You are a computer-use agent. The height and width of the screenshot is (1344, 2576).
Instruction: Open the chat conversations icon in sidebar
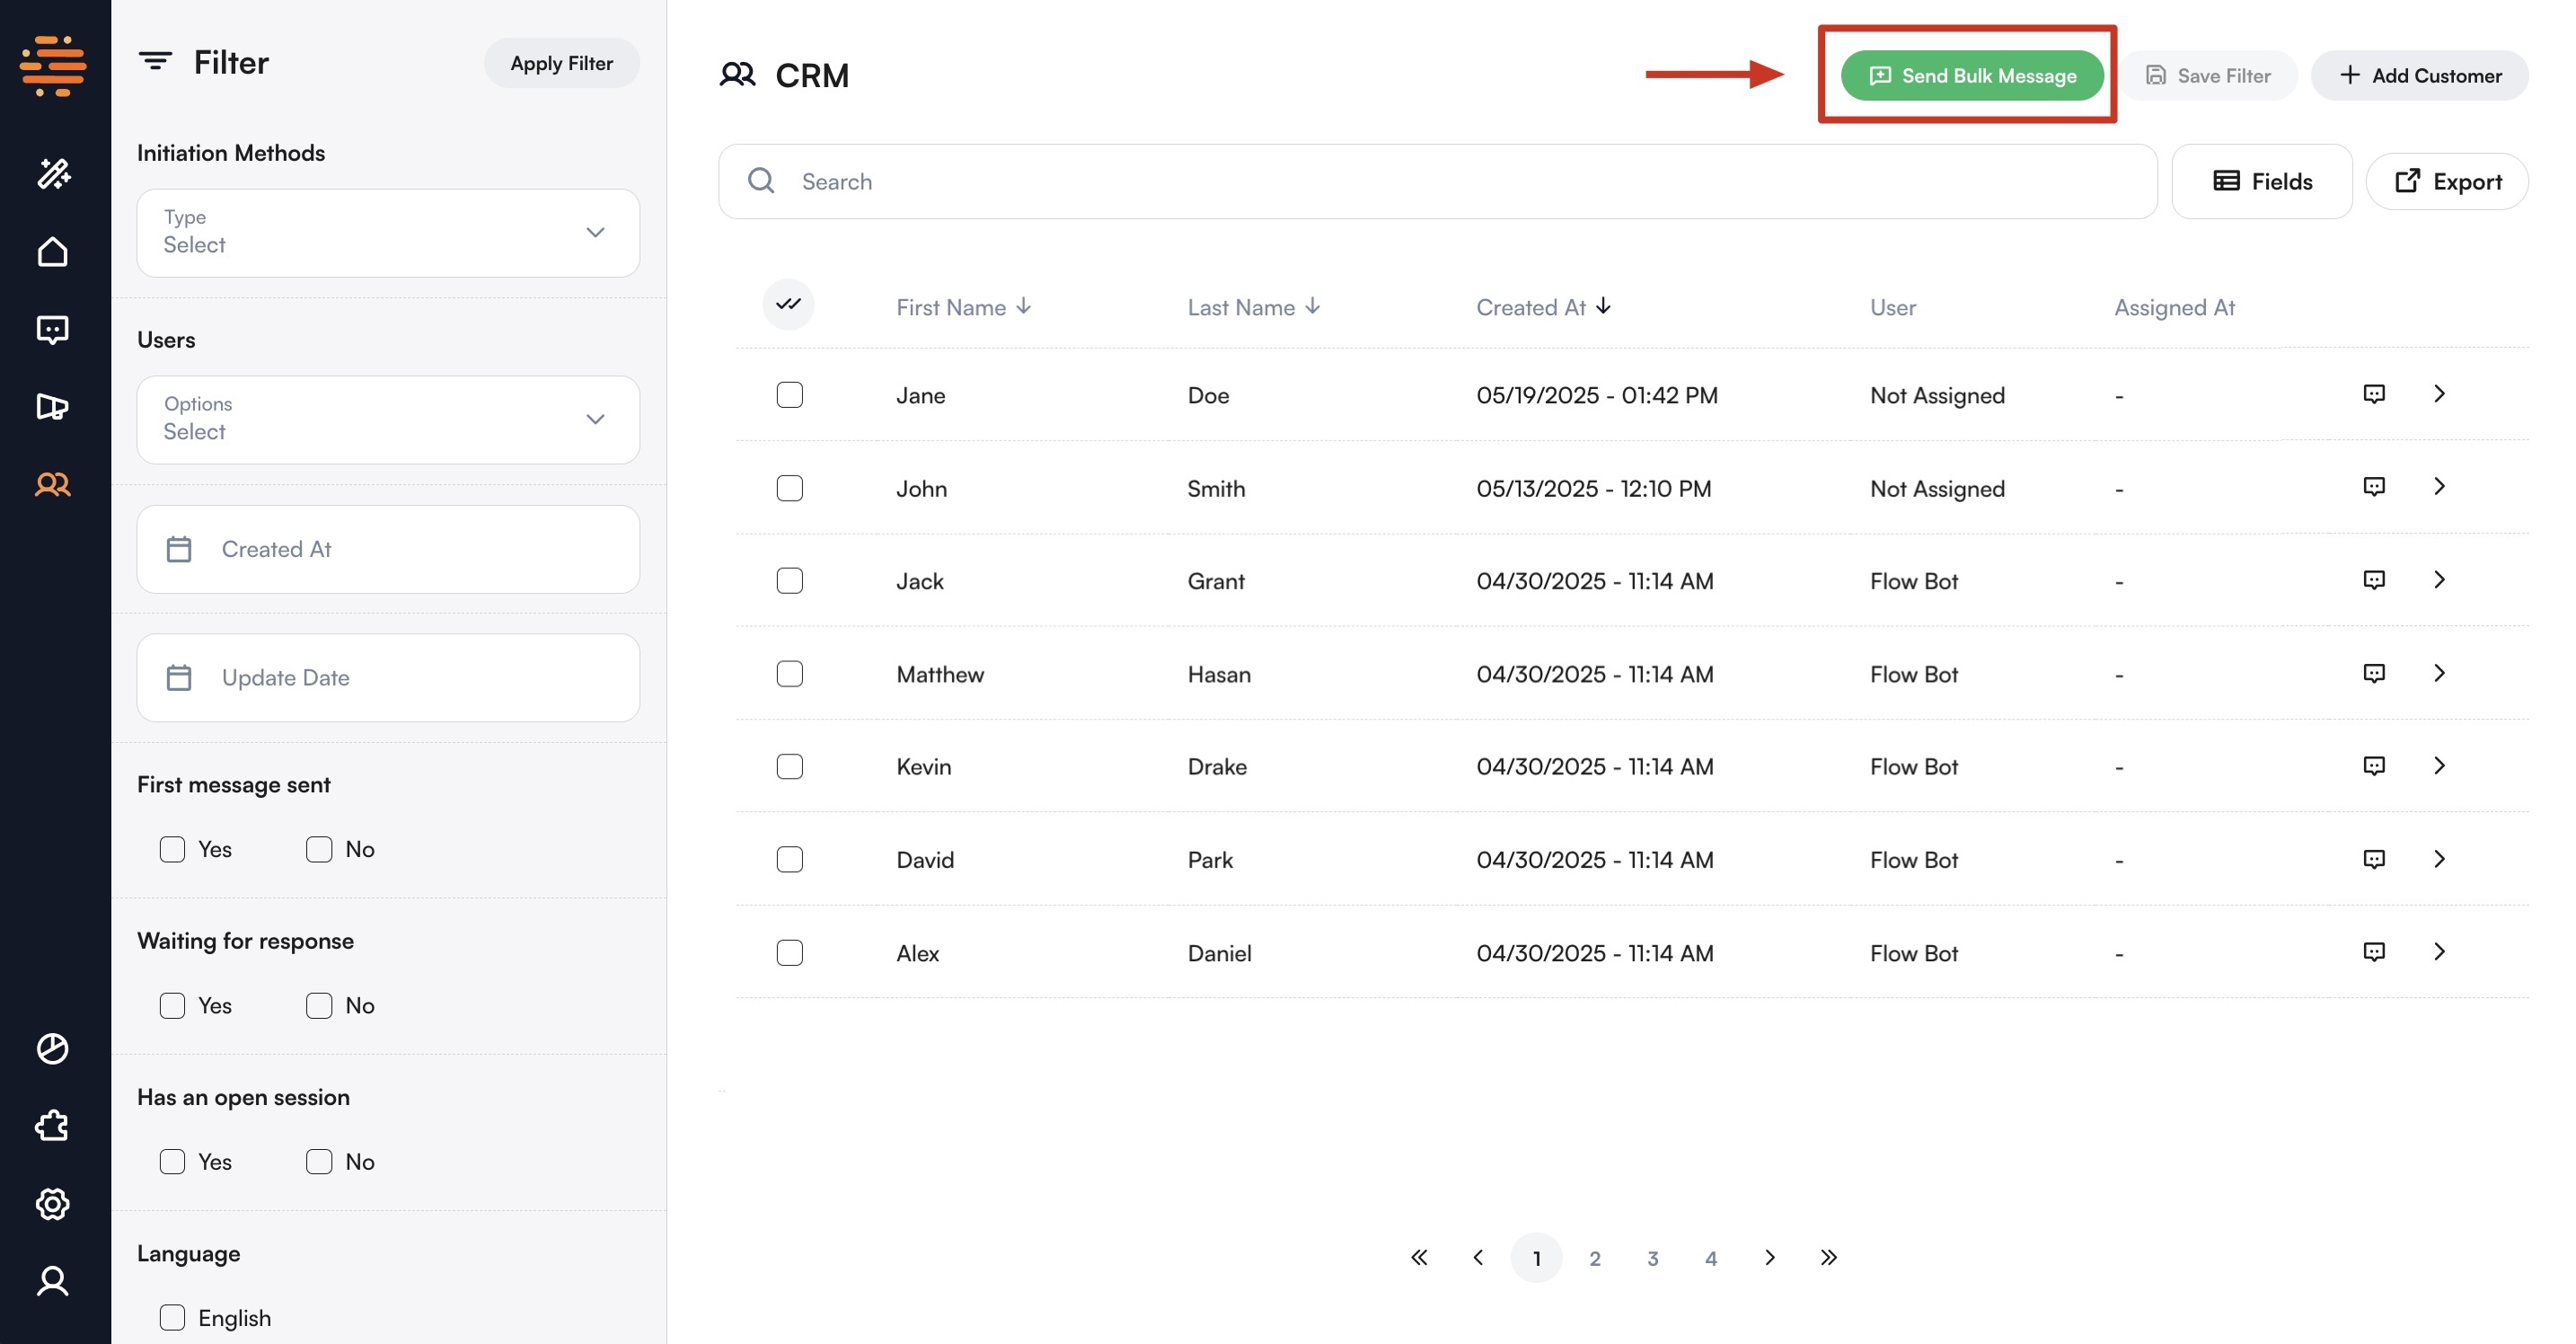(52, 329)
